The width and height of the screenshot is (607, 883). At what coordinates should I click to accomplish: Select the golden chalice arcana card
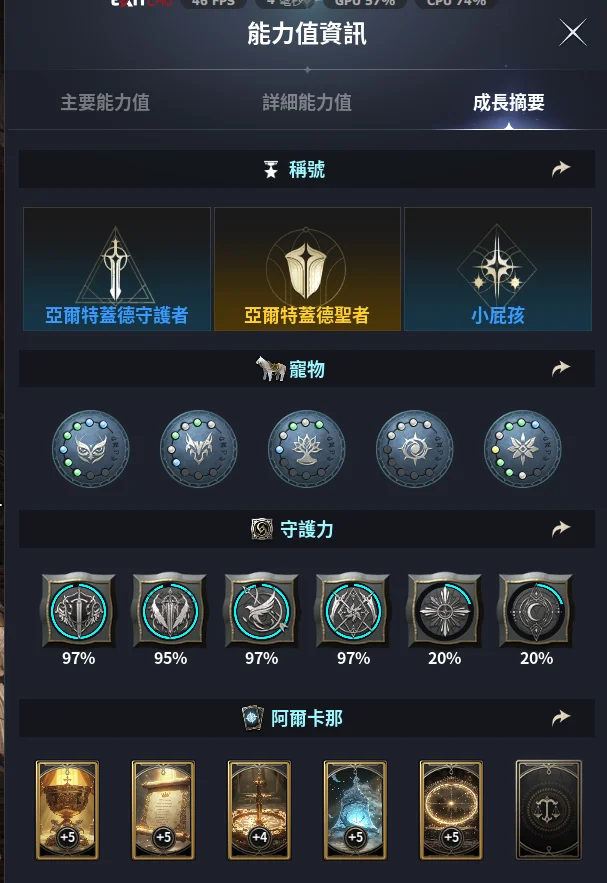(x=68, y=810)
